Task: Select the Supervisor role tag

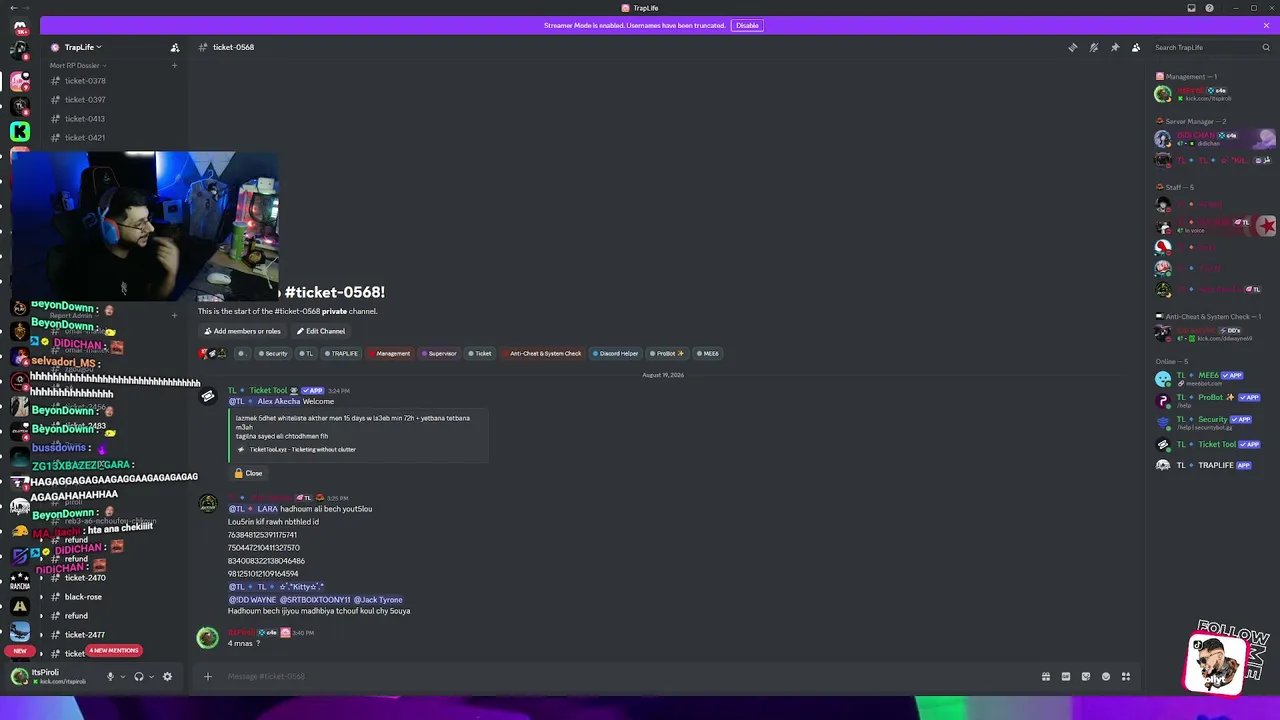Action: [440, 353]
